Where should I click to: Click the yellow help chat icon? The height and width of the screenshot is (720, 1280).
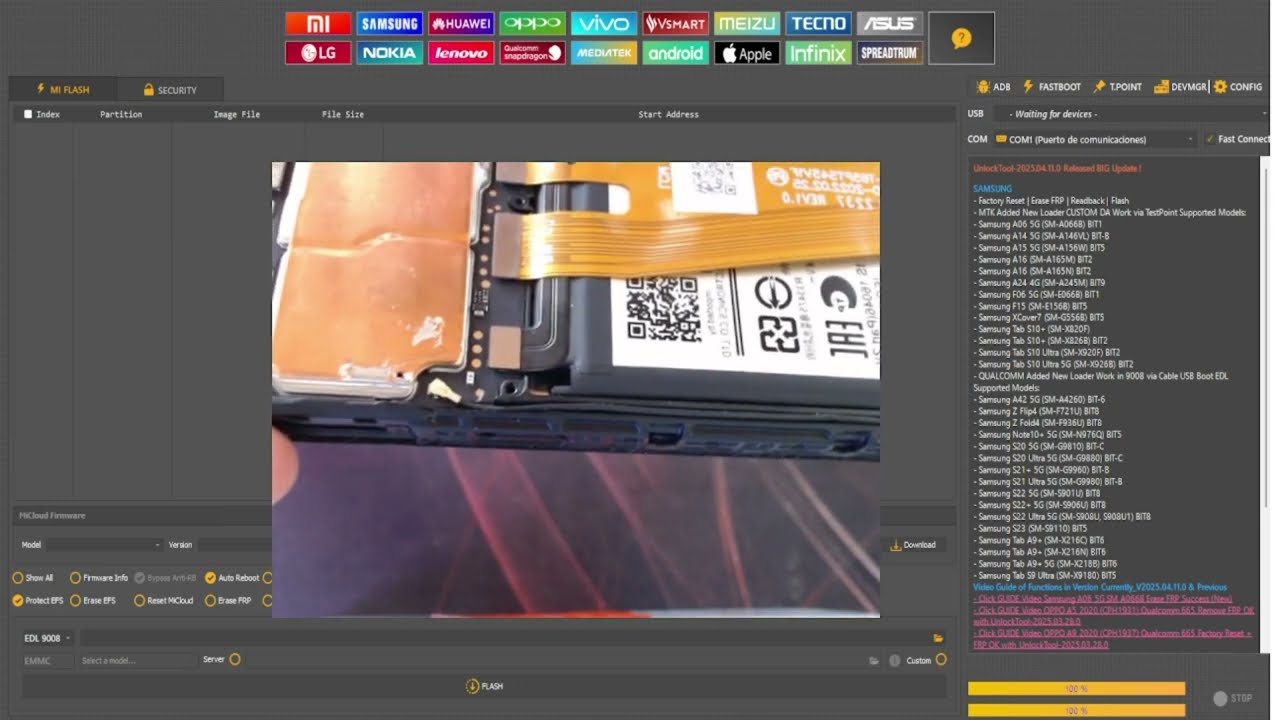coord(961,38)
